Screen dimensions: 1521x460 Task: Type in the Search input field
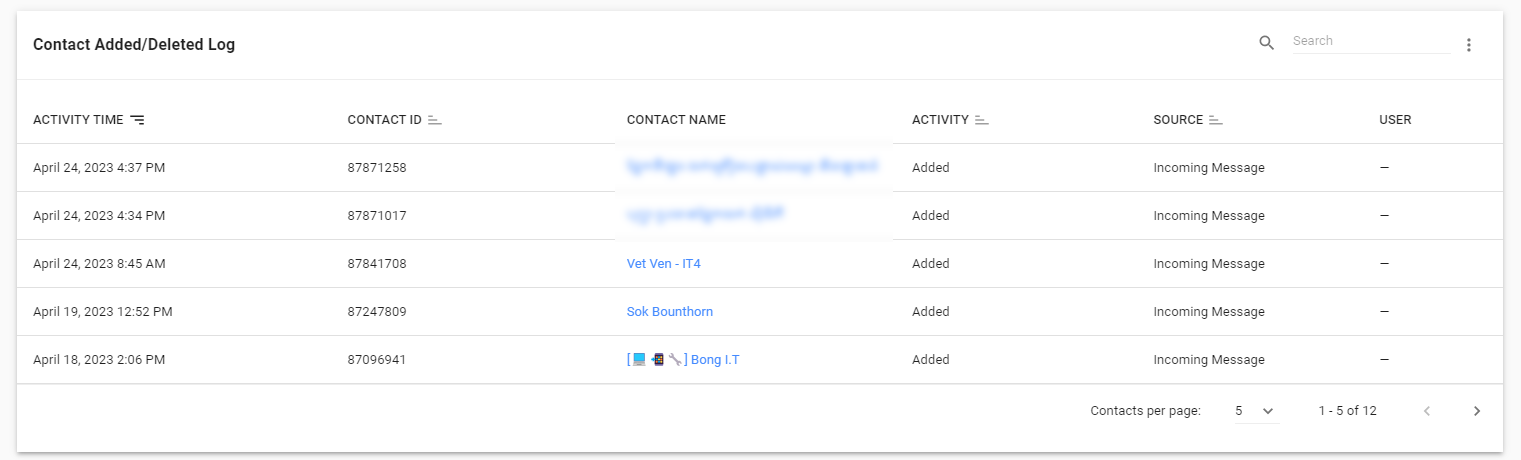coord(1370,42)
